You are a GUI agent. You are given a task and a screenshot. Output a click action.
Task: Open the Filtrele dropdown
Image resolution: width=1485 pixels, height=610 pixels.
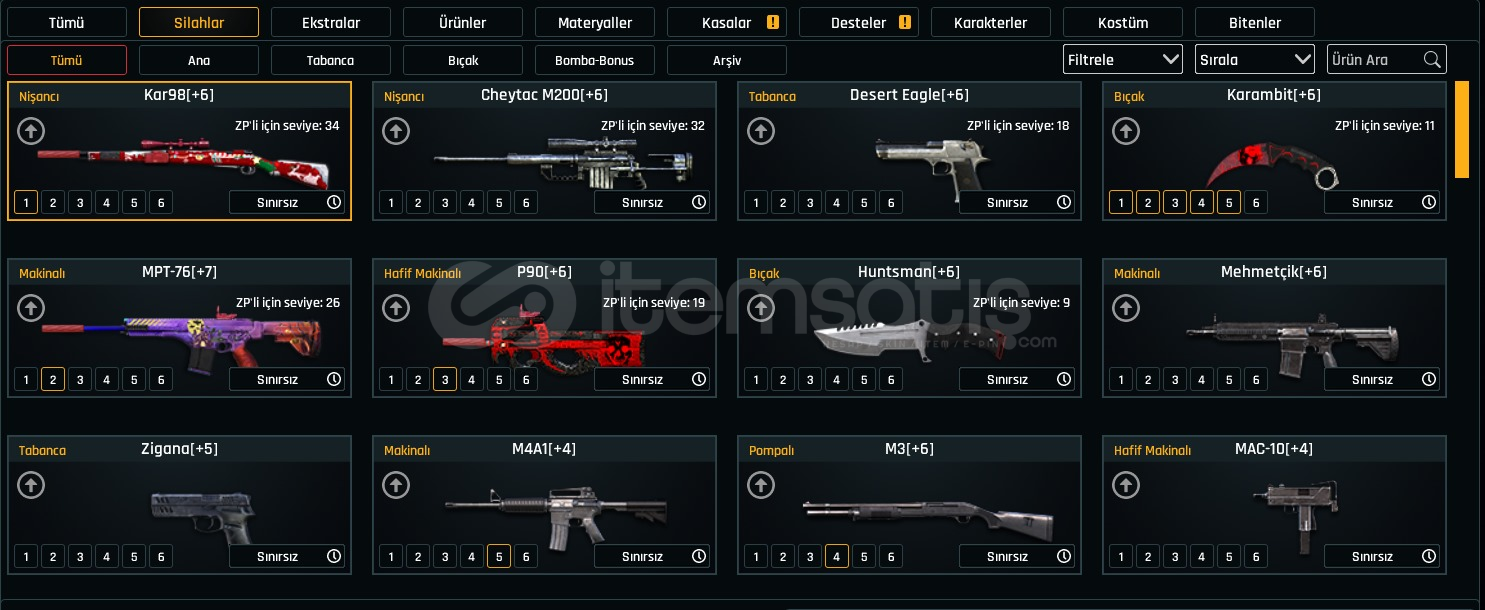point(1123,59)
